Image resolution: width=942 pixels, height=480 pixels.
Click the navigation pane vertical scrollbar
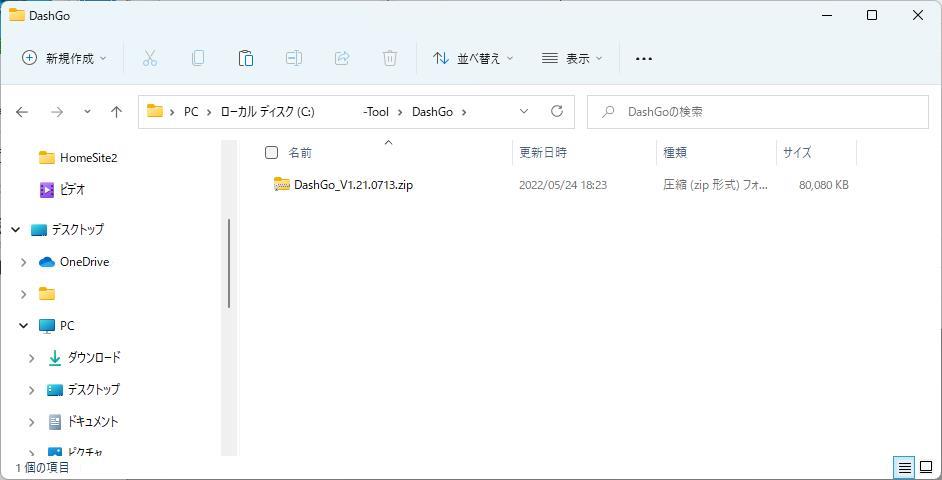coord(229,264)
